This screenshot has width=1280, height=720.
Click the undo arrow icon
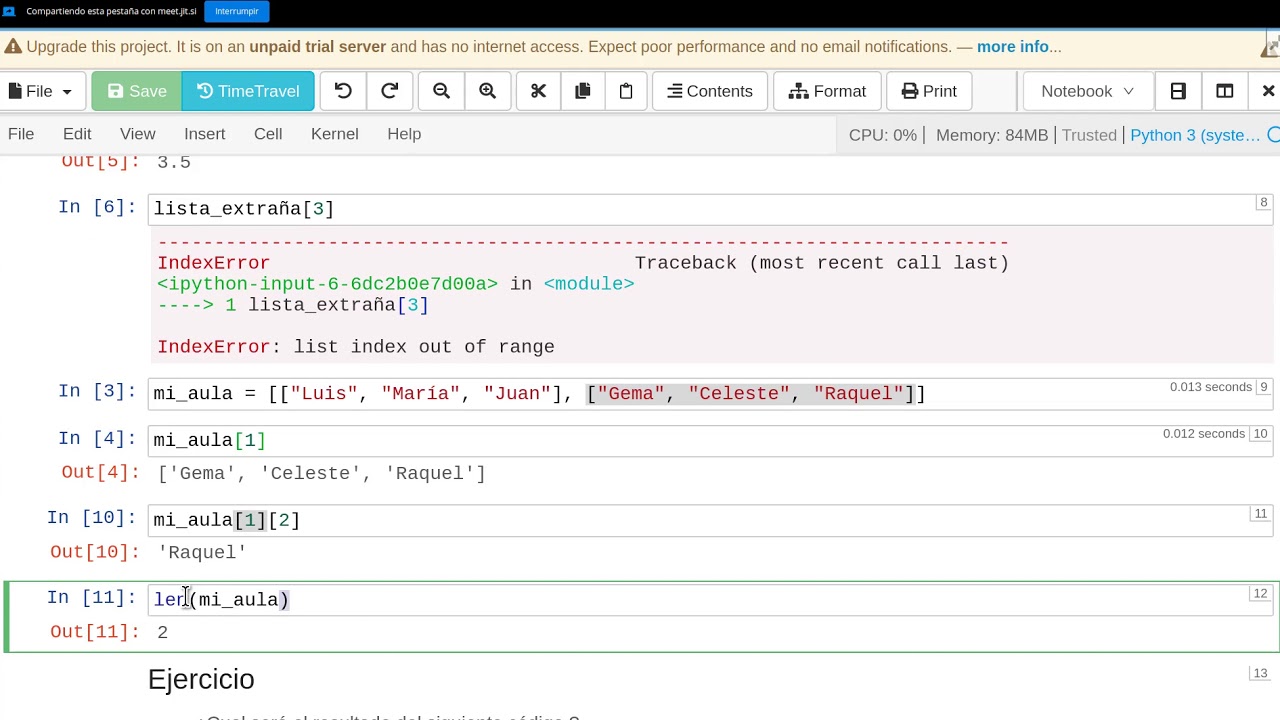(343, 91)
